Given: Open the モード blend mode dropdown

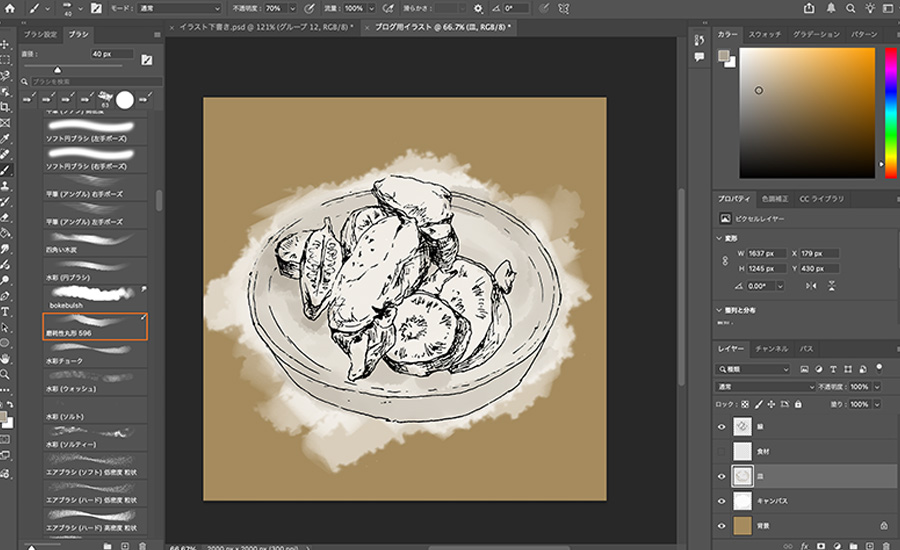Looking at the screenshot, I should (180, 8).
